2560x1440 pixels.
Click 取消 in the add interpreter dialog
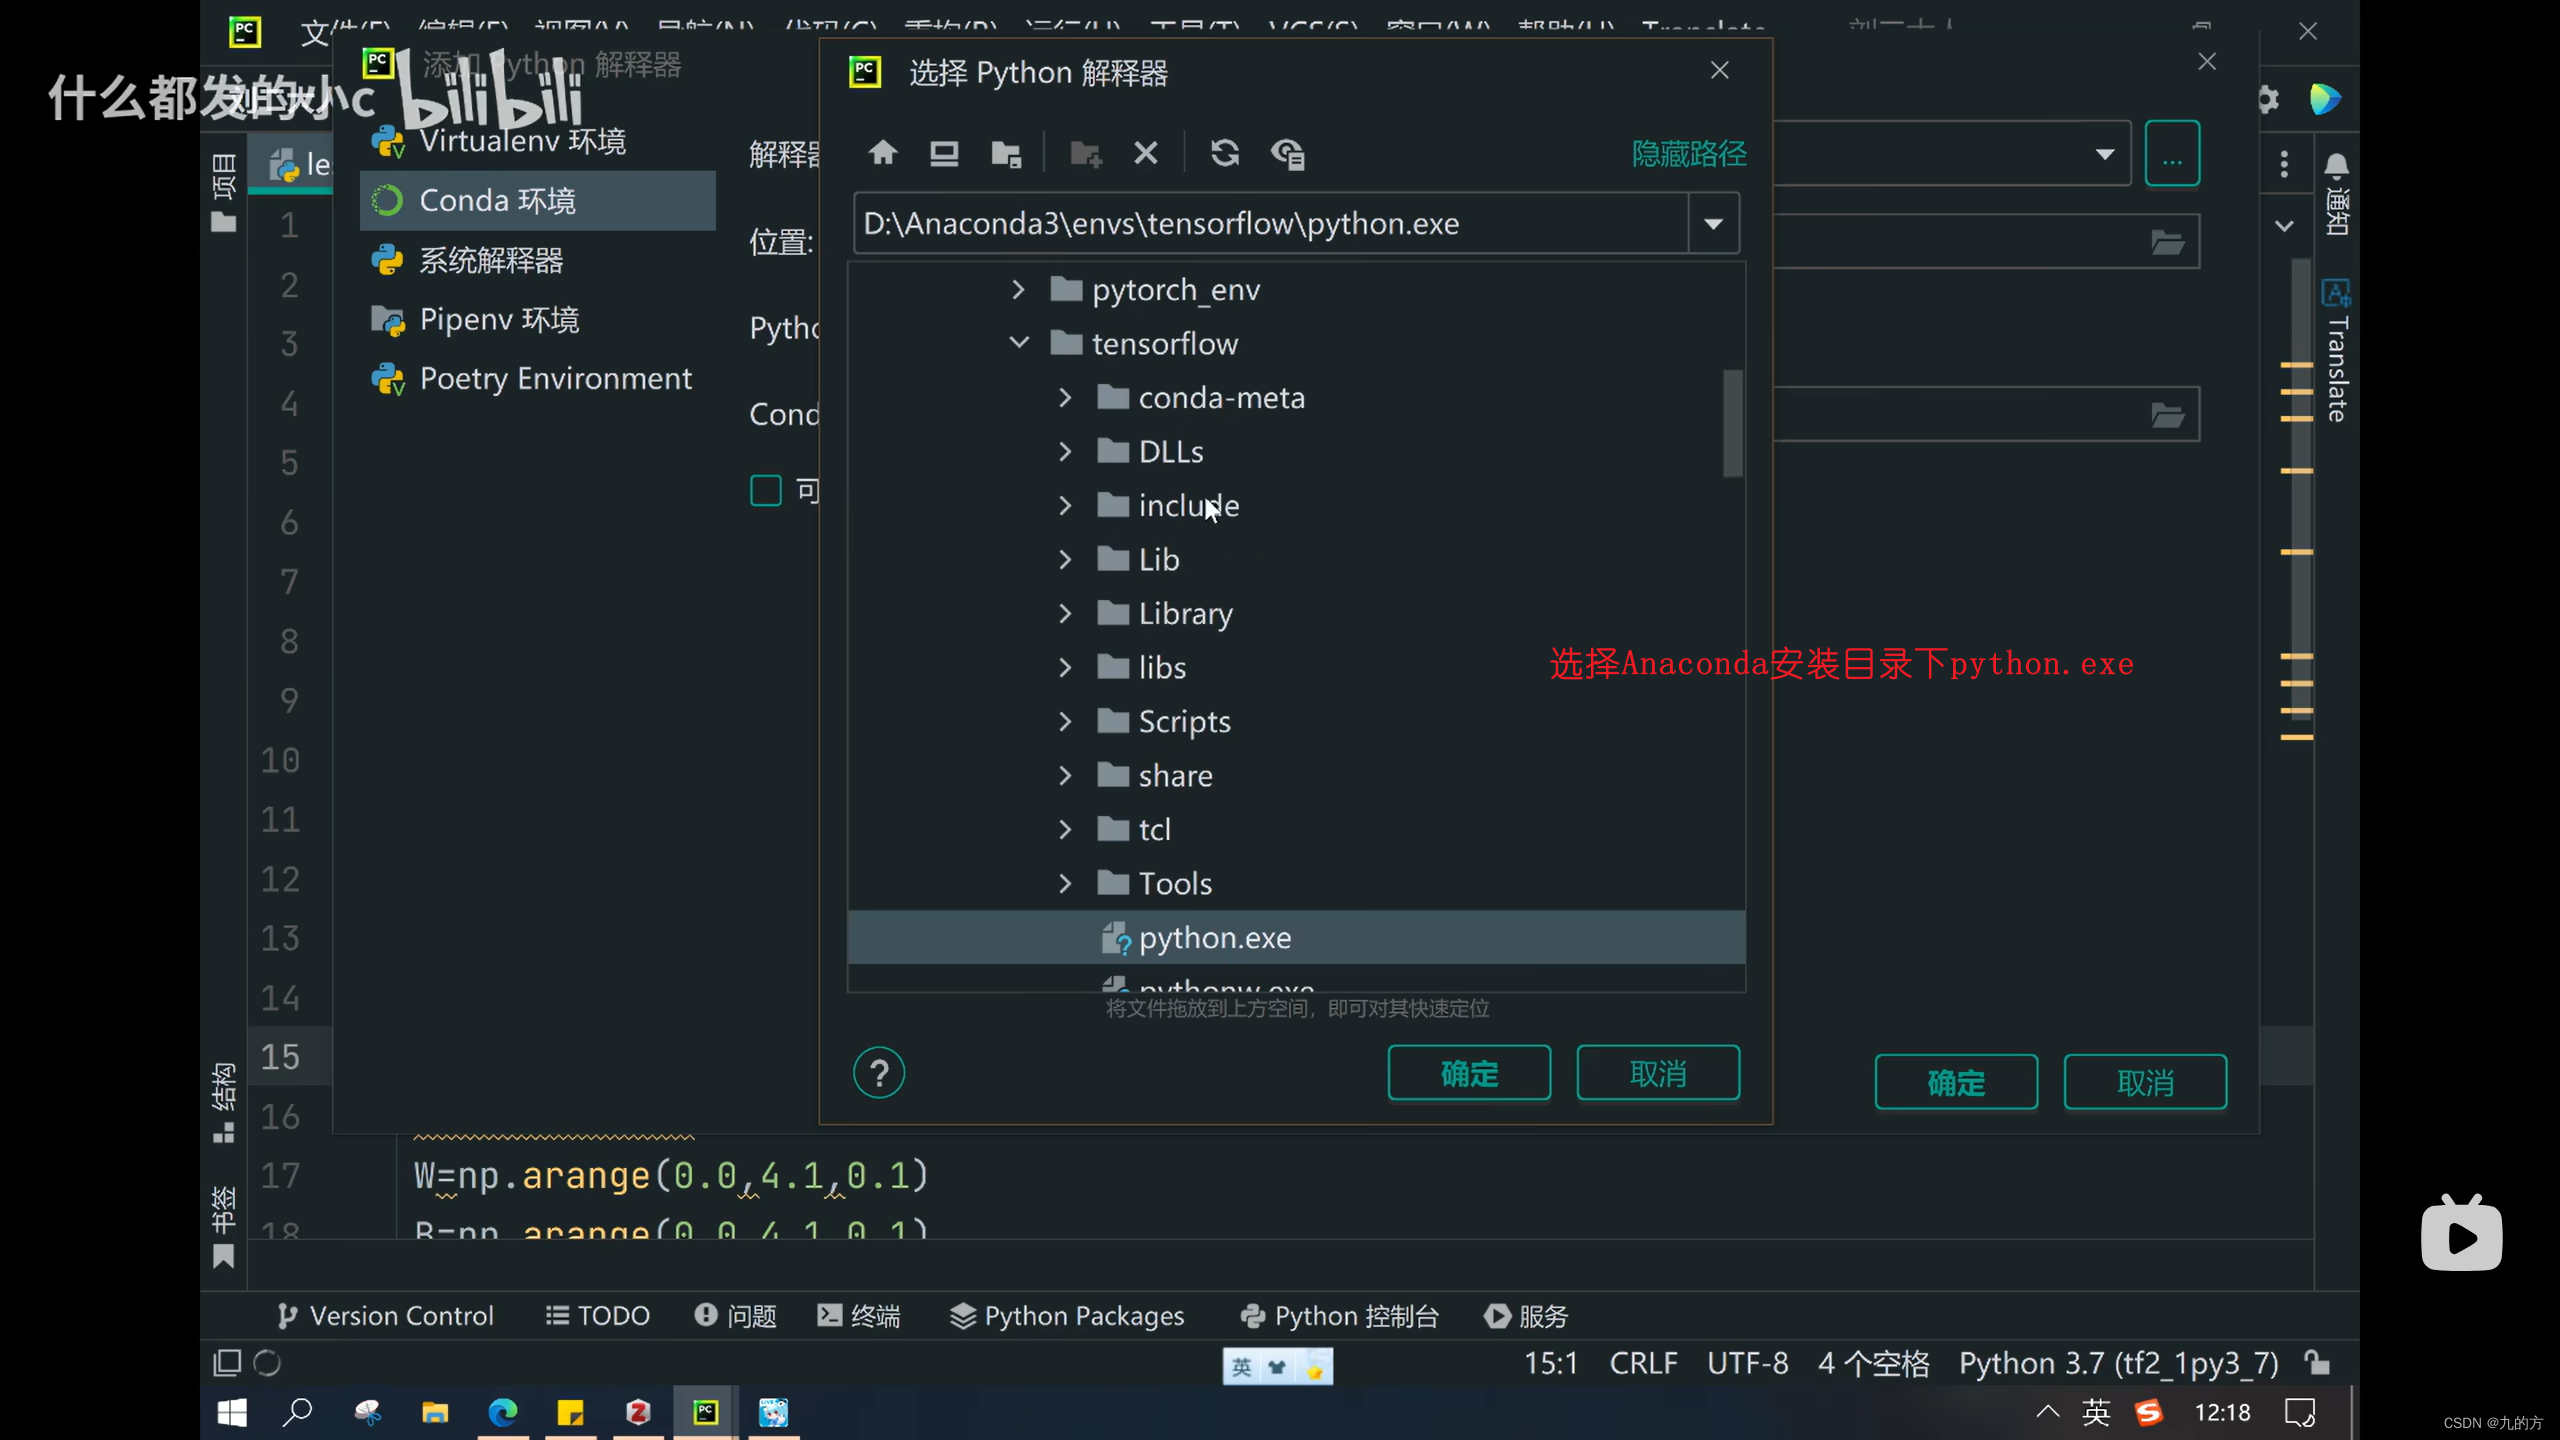click(2145, 1082)
